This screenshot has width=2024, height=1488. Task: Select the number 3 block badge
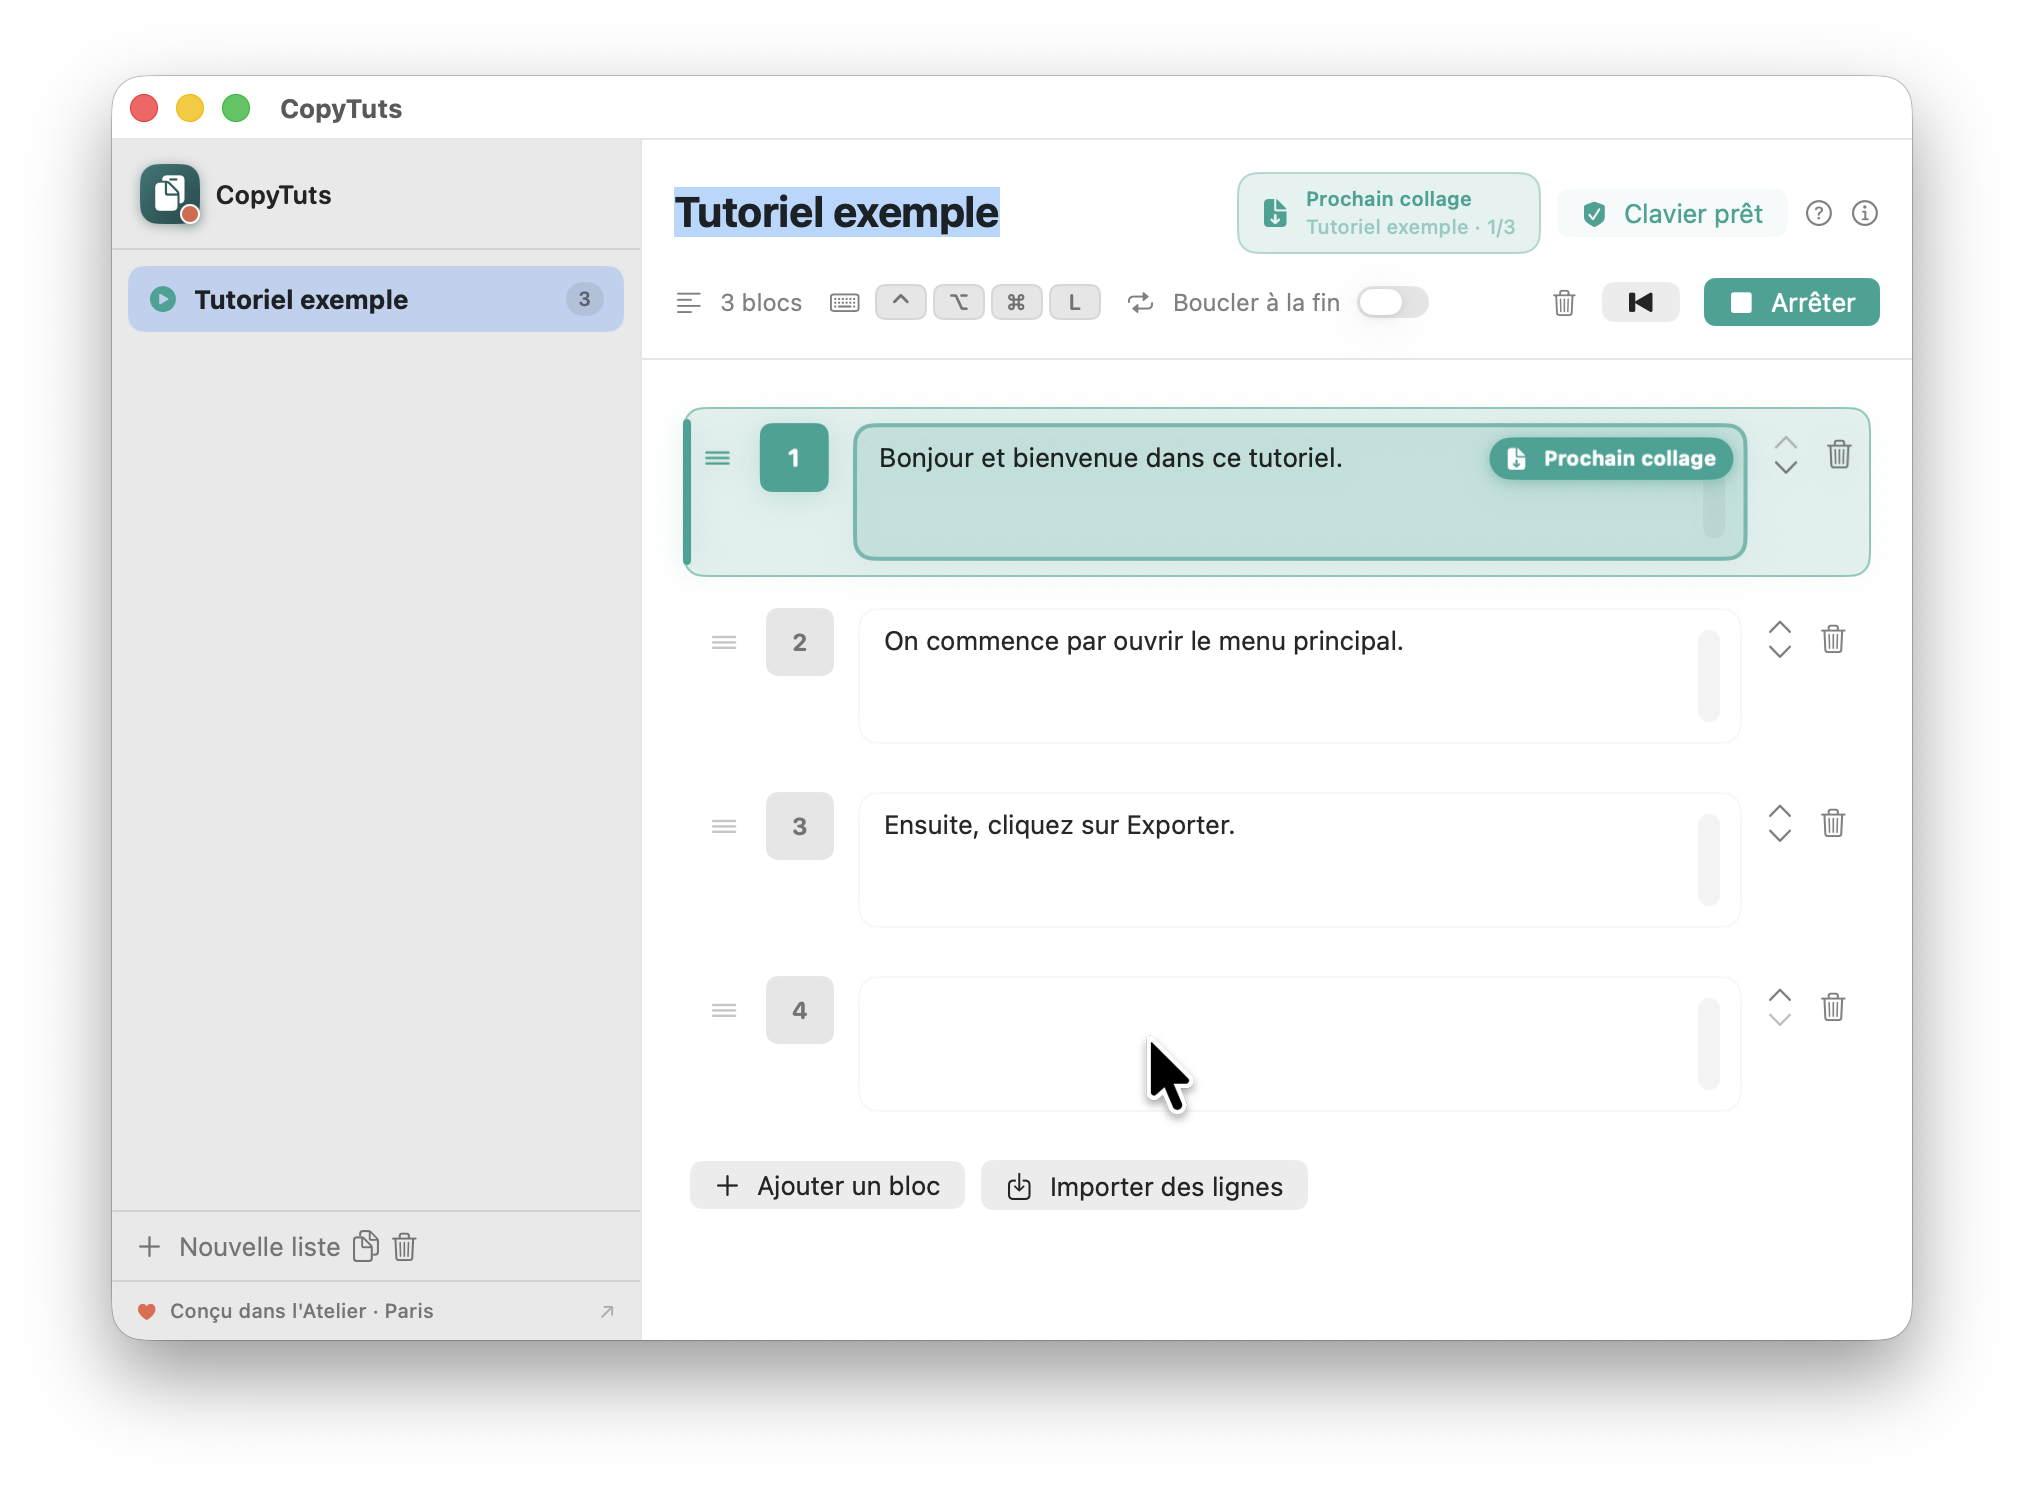(x=800, y=826)
